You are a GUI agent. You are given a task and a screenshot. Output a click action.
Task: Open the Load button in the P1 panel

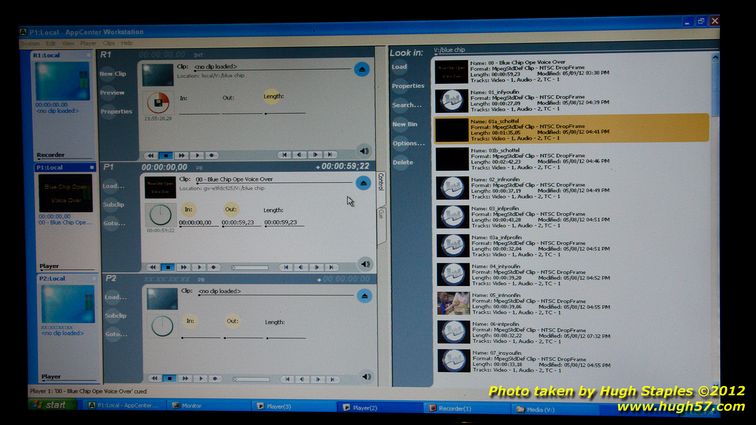[x=113, y=186]
